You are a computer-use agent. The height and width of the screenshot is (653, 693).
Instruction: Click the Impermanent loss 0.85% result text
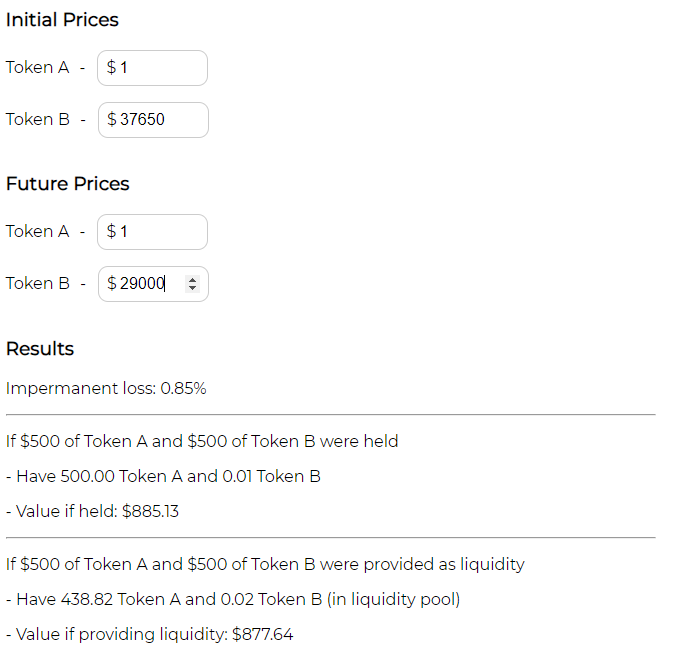(106, 388)
